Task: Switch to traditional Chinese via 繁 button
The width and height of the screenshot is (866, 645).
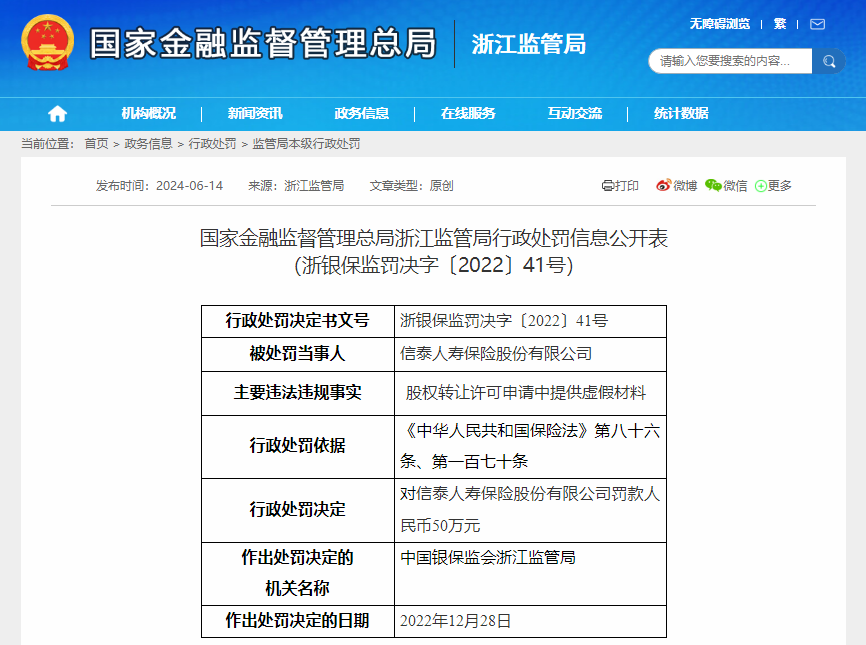Action: [x=779, y=23]
